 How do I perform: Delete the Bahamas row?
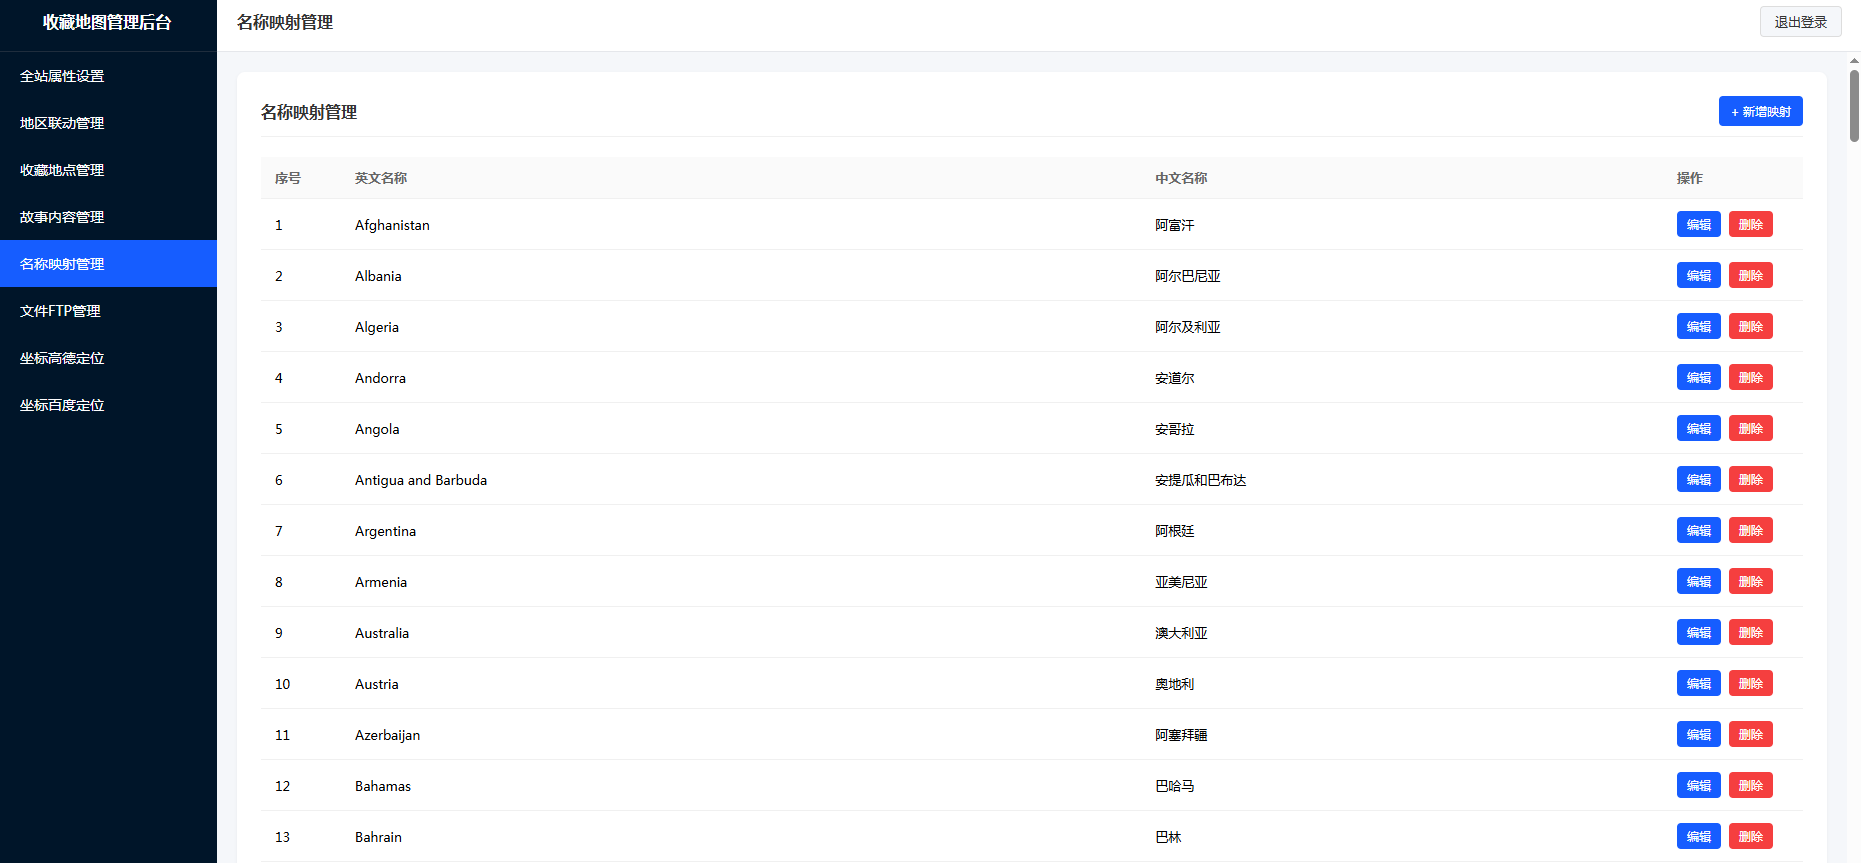coord(1750,785)
